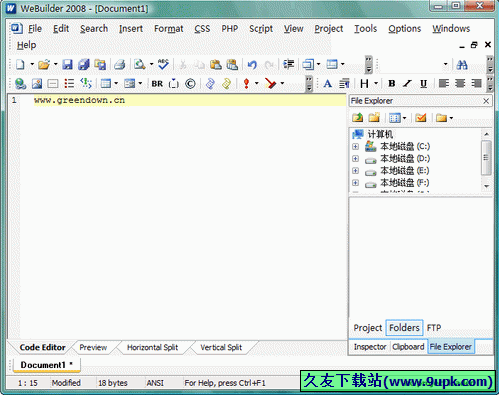Switch to the Project panel tab
Viewport: 499px width, 395px height.
tap(367, 328)
